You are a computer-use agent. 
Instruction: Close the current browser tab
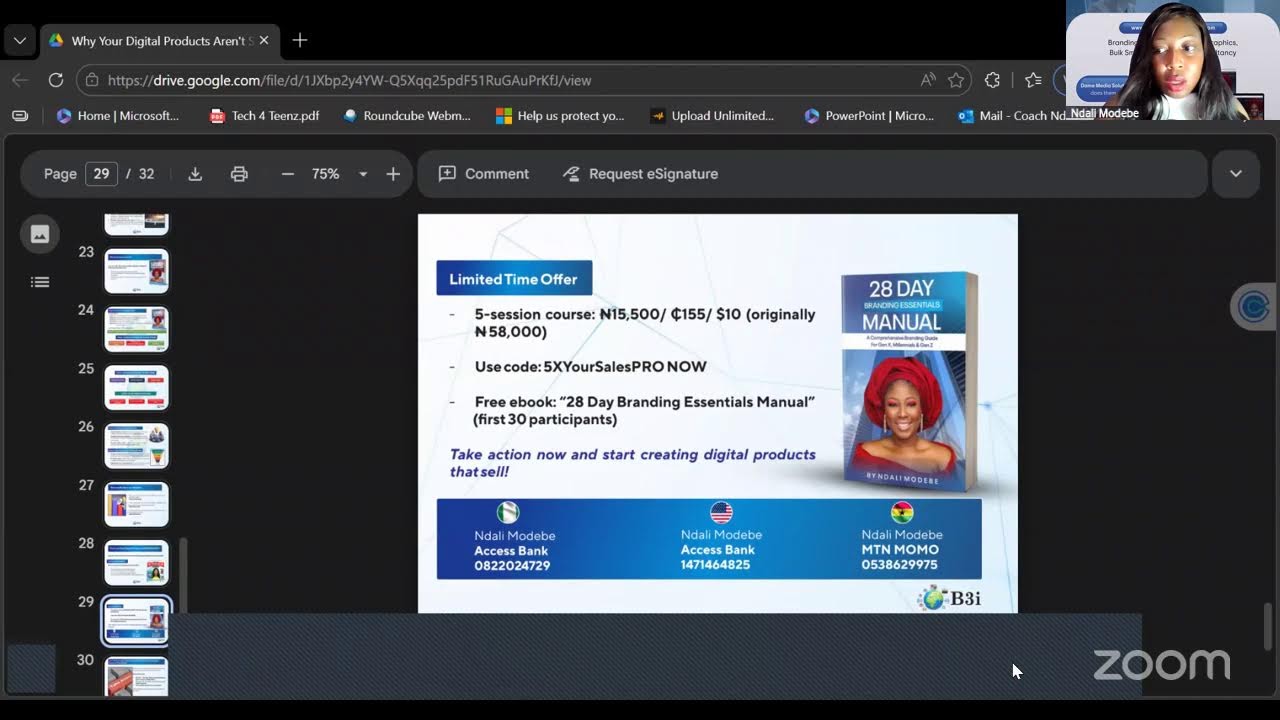[264, 41]
